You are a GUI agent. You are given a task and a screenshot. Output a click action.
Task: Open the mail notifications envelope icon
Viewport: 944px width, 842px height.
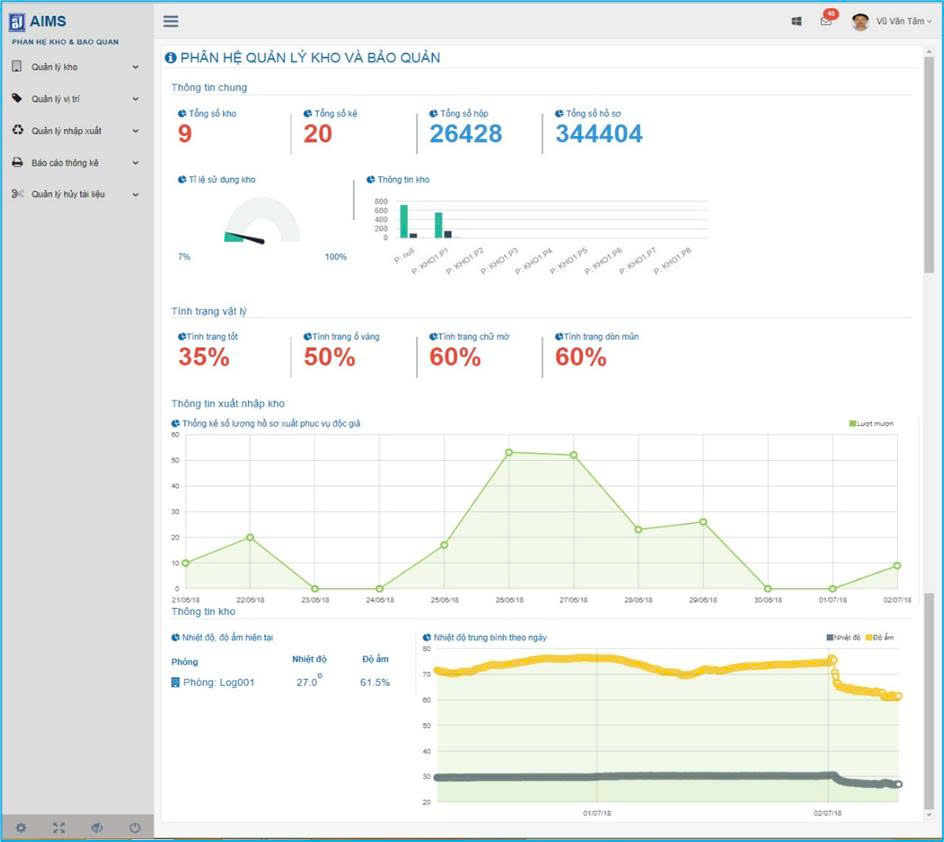(x=825, y=21)
